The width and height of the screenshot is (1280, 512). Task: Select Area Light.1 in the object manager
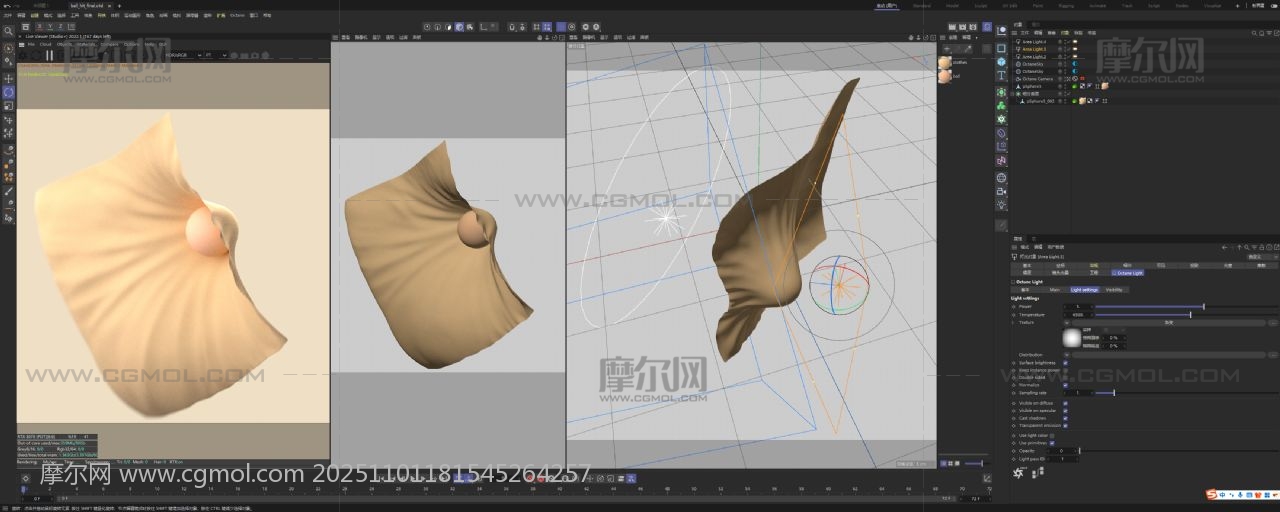click(1034, 49)
